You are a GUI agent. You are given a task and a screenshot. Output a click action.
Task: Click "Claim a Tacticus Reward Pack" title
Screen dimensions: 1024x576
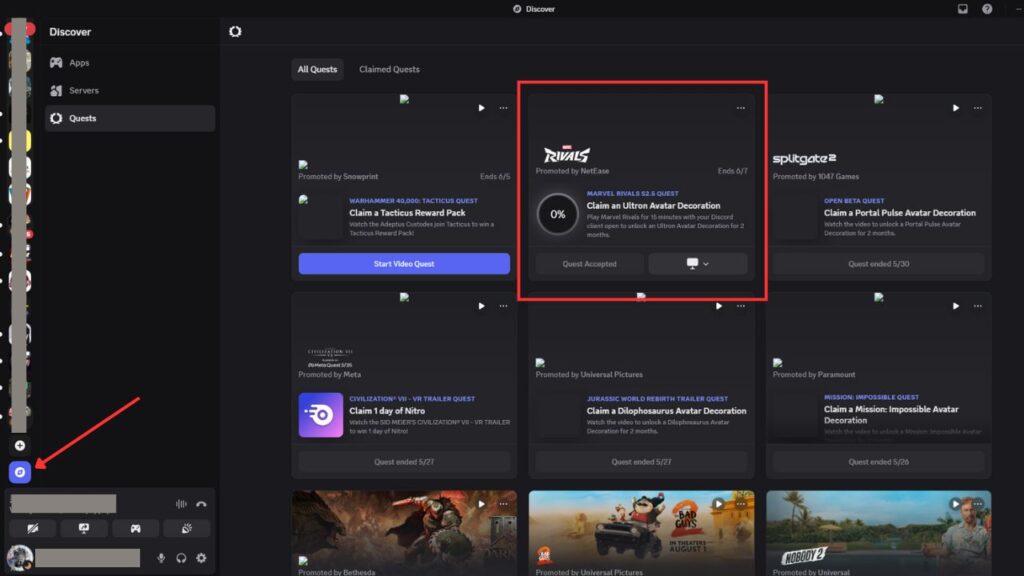coord(407,213)
